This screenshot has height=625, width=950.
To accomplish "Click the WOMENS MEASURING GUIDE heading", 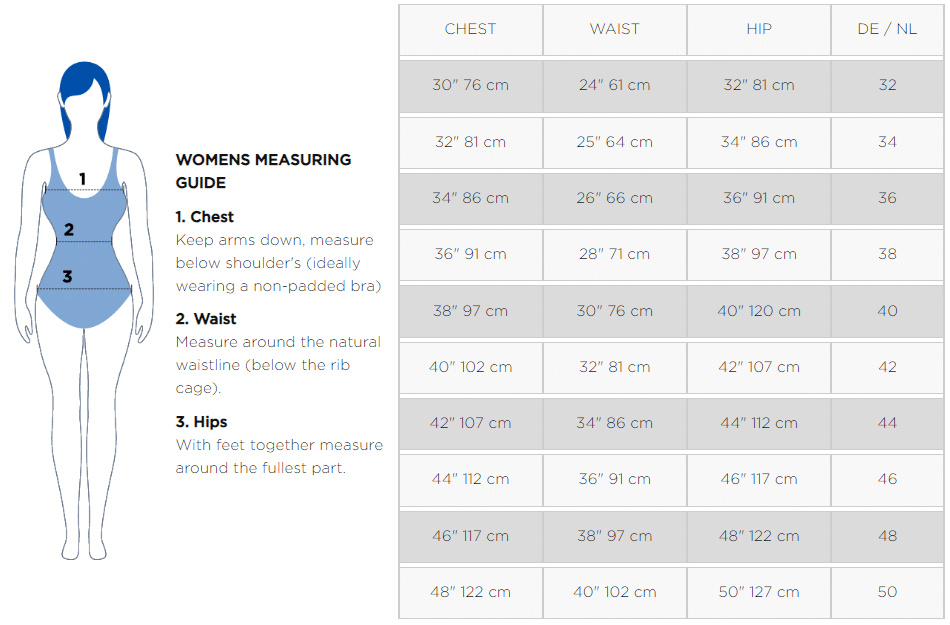I will point(263,171).
